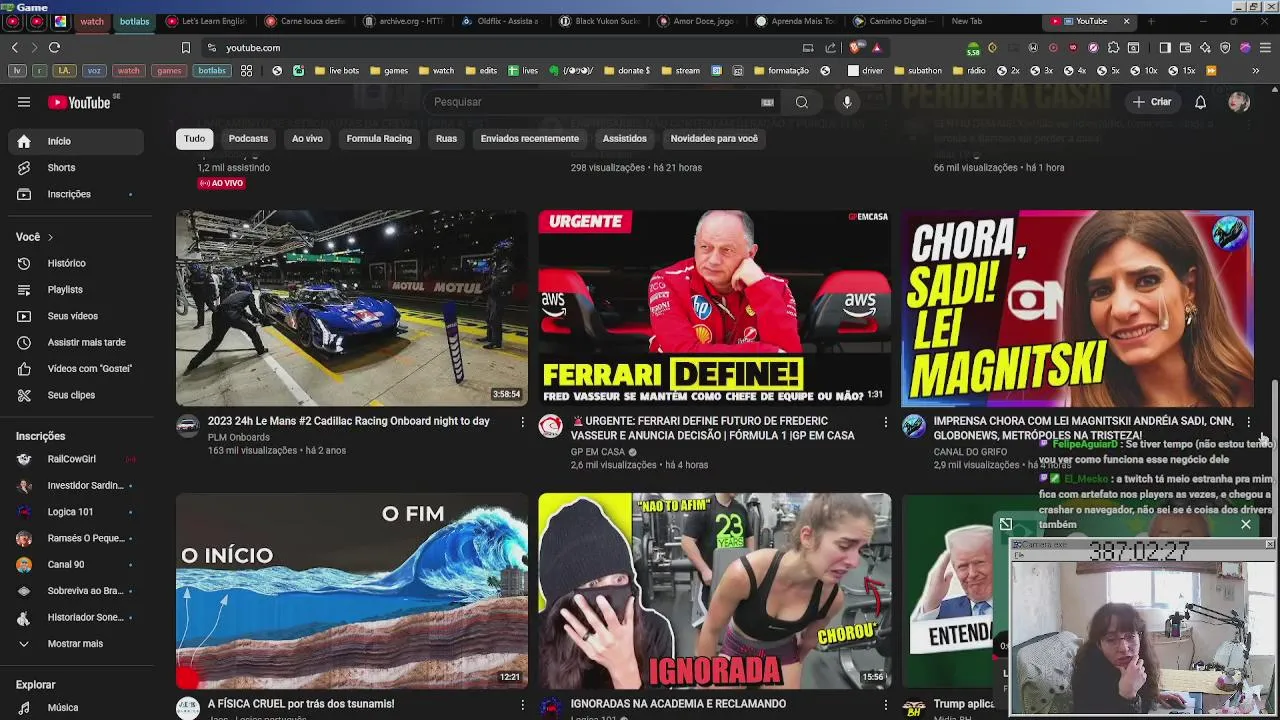Screen dimensions: 1280x720
Task: Expand the Você section chevron
Action: 50,237
